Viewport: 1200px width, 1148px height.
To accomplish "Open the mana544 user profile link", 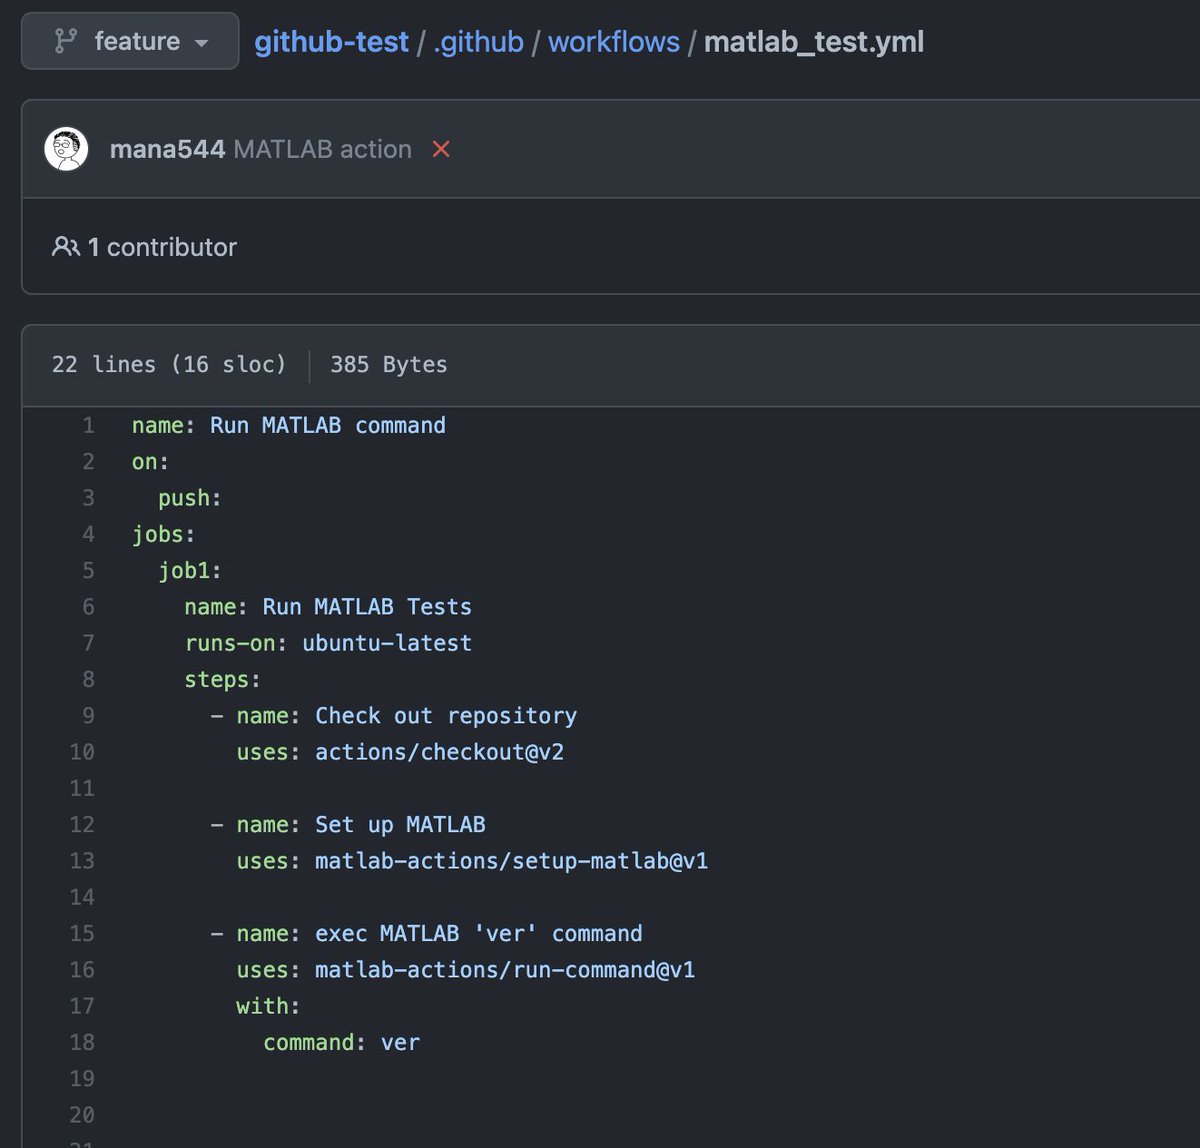I will 167,149.
